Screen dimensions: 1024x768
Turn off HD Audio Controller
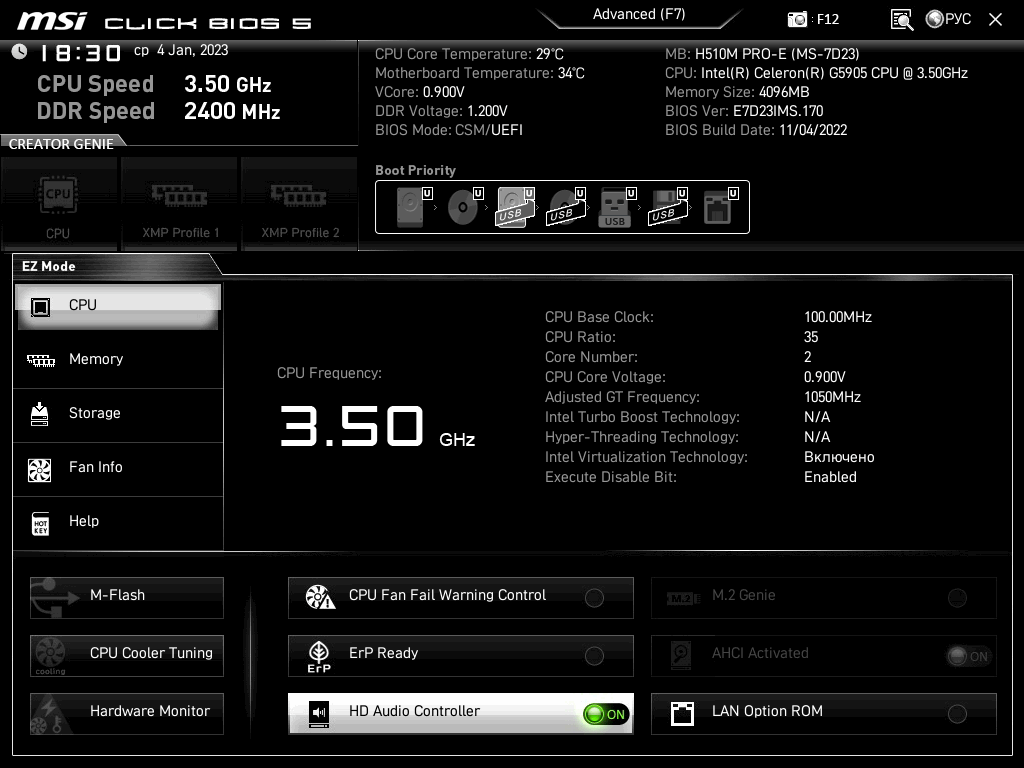click(605, 714)
